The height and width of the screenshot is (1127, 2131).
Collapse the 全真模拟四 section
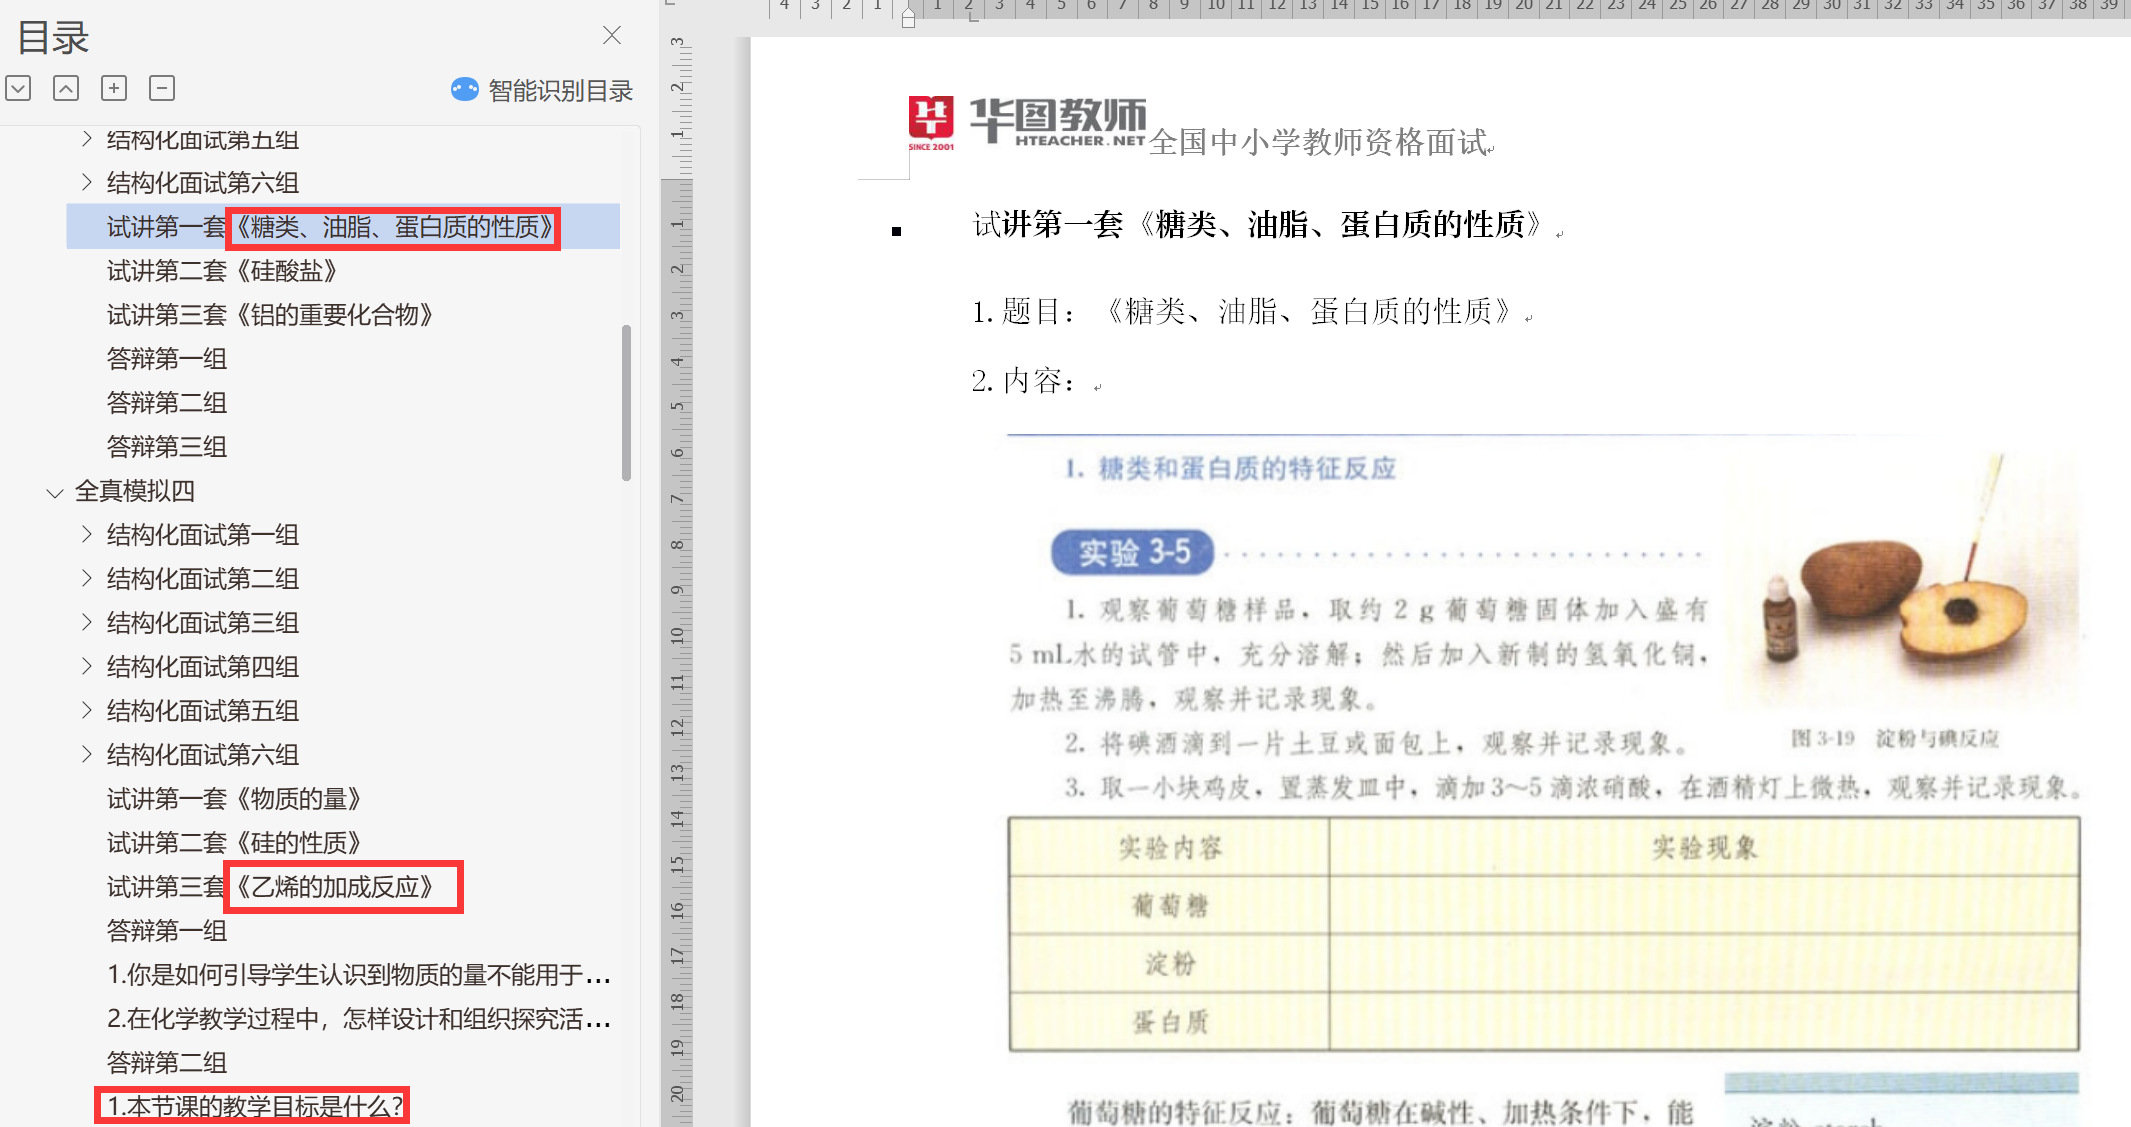click(x=55, y=492)
